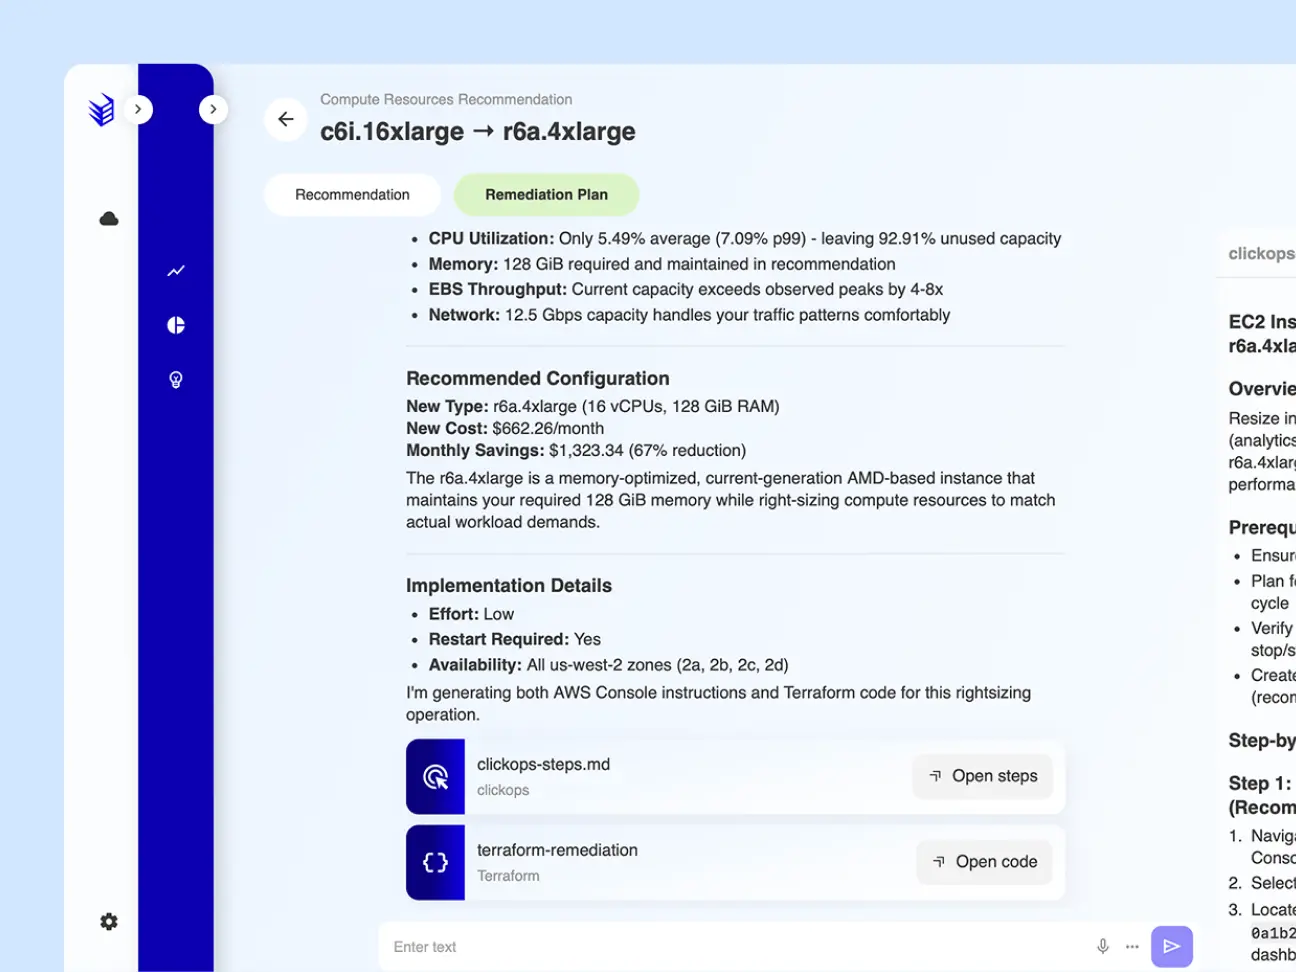
Task: Activate the microphone voice input
Action: (x=1102, y=946)
